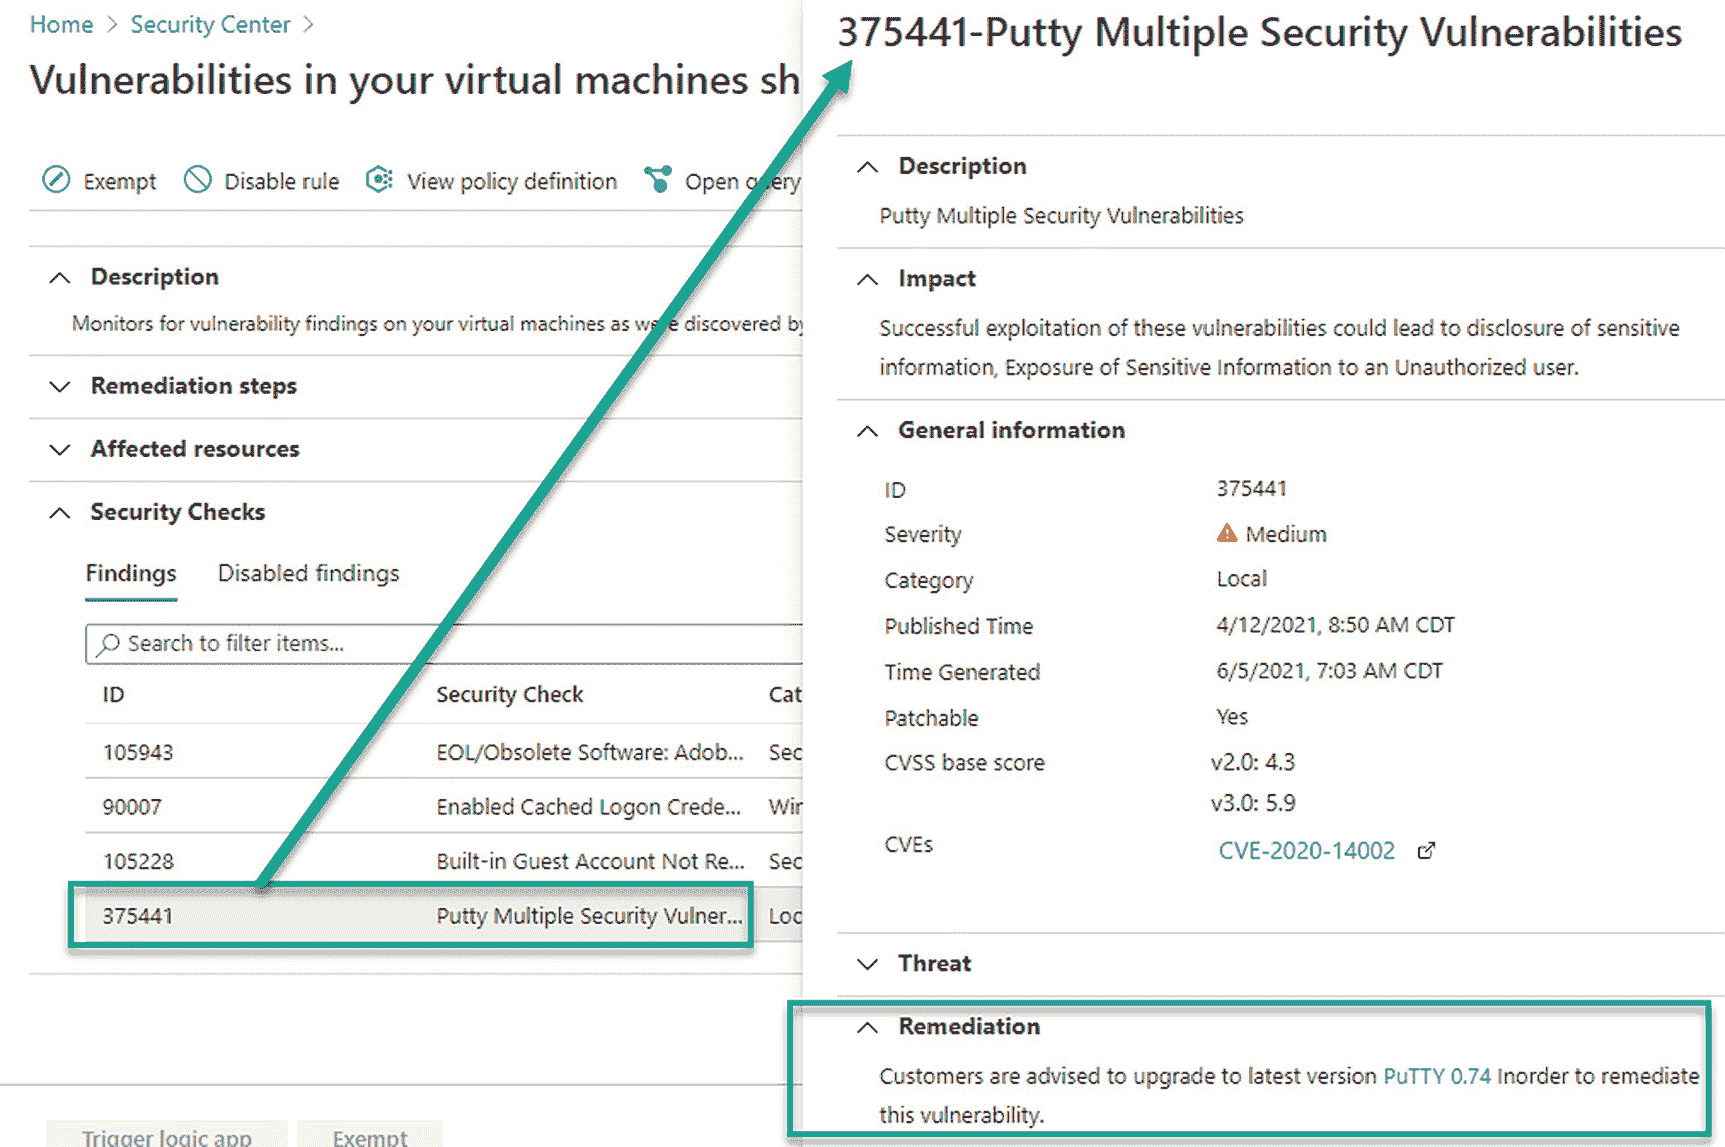
Task: Click Time Generated value '6/5/2021, 7:03 AM CDT'
Action: click(x=1329, y=670)
